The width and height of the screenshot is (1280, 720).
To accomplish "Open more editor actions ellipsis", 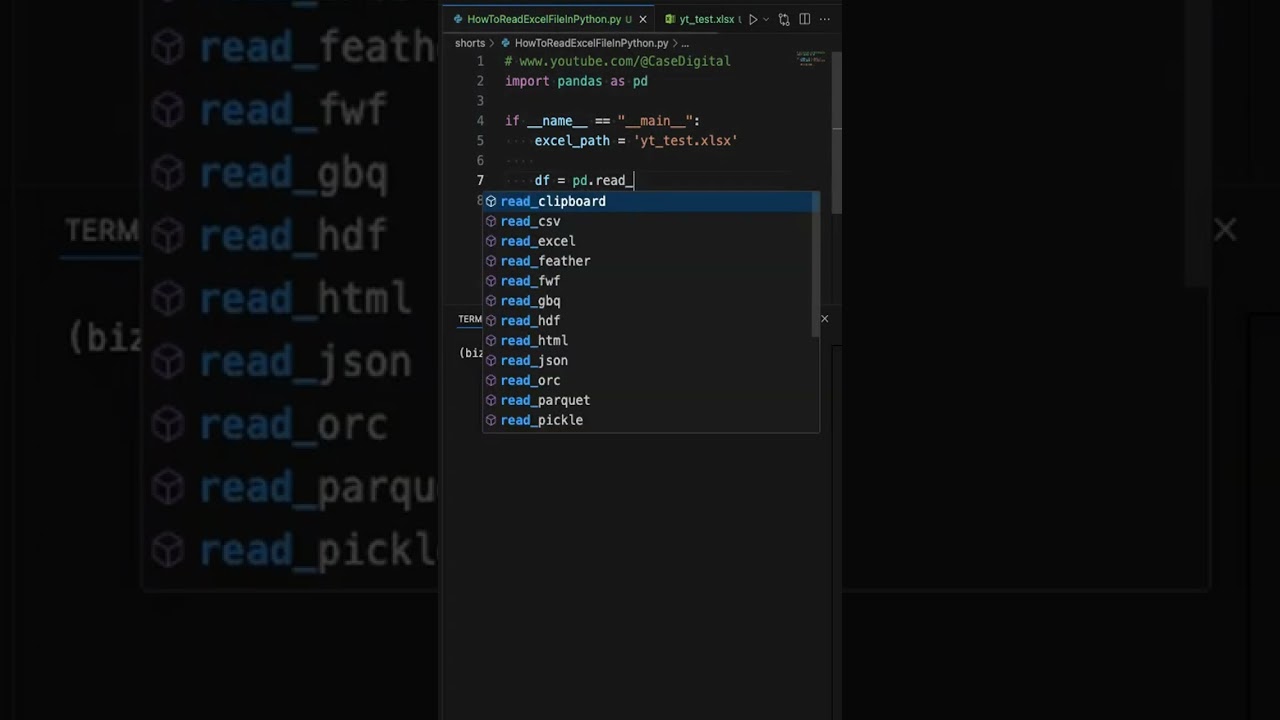I will point(824,19).
